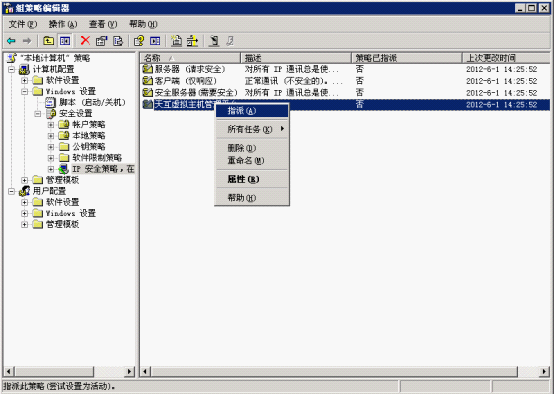Expand the 管理模板 node under 用户配置
Screen dimensions: 554x394
point(24,224)
